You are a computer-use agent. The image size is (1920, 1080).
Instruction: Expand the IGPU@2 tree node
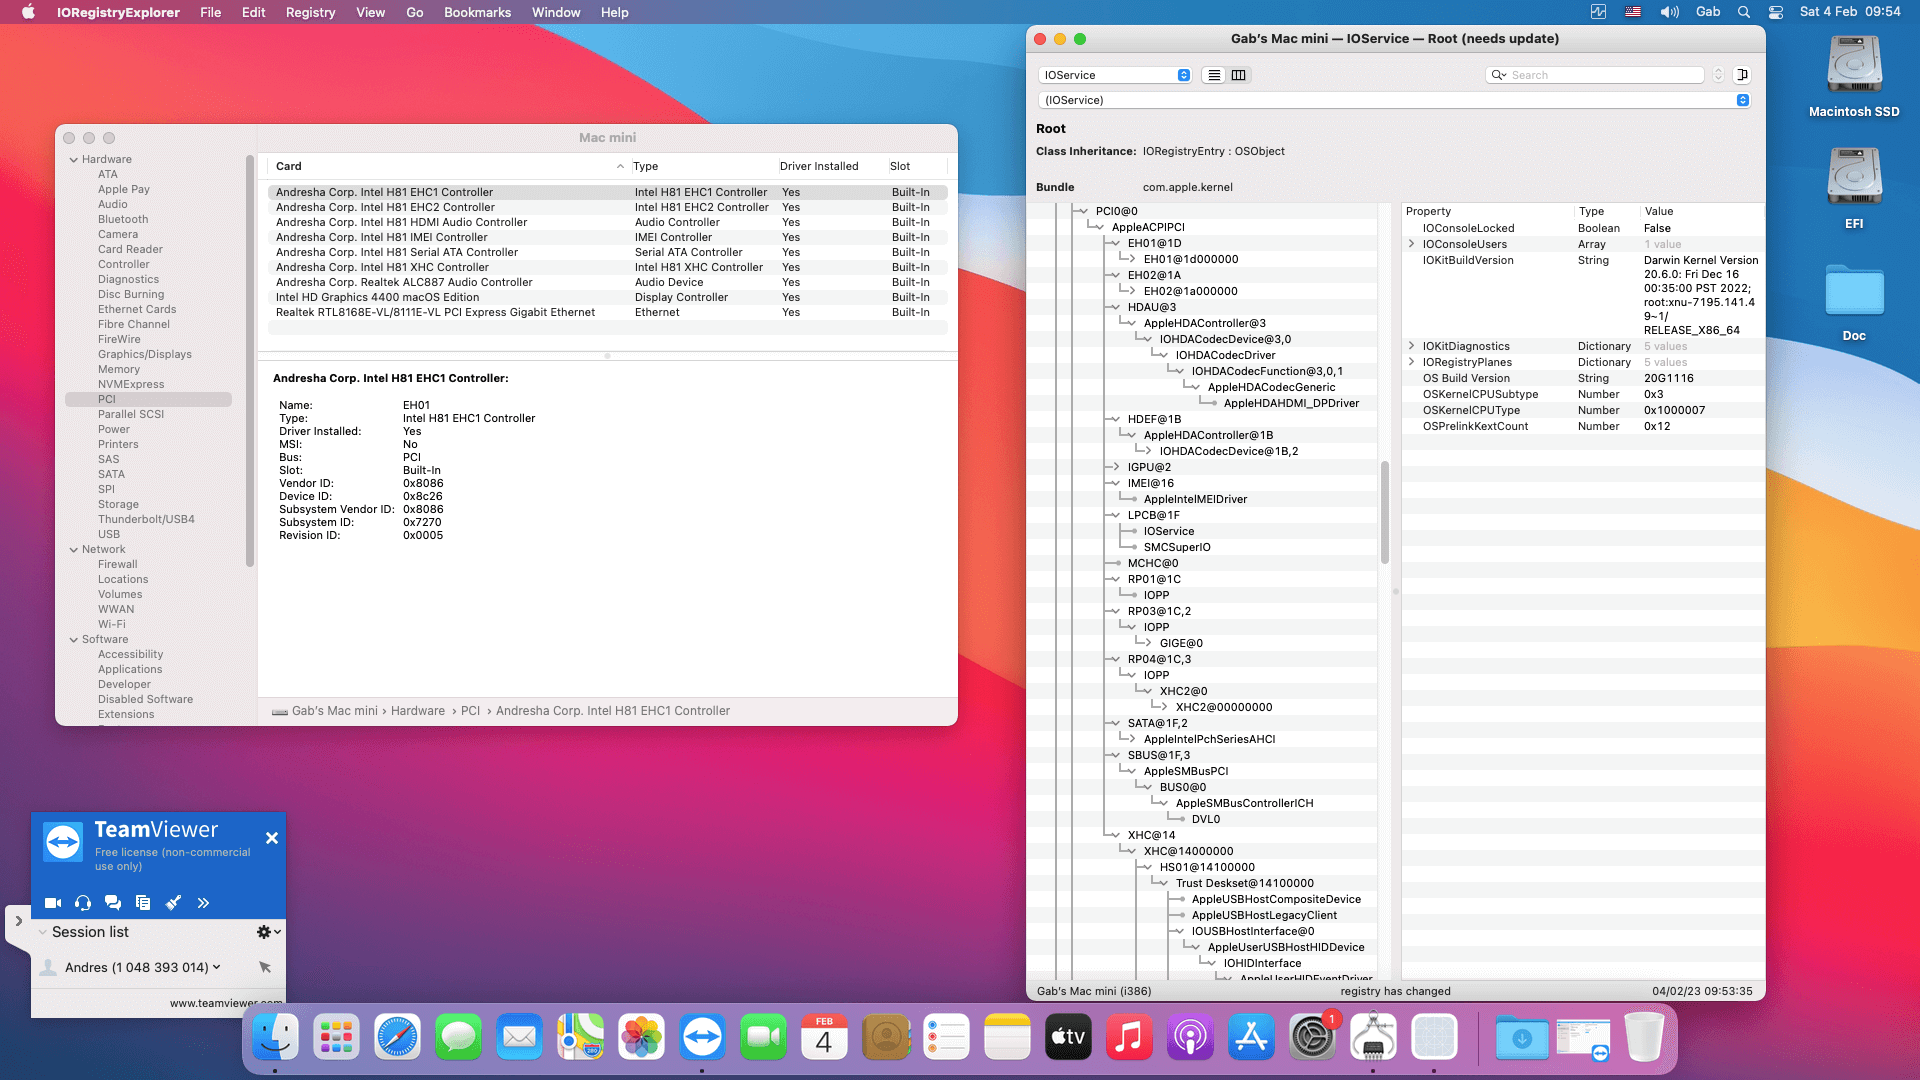coord(1114,467)
